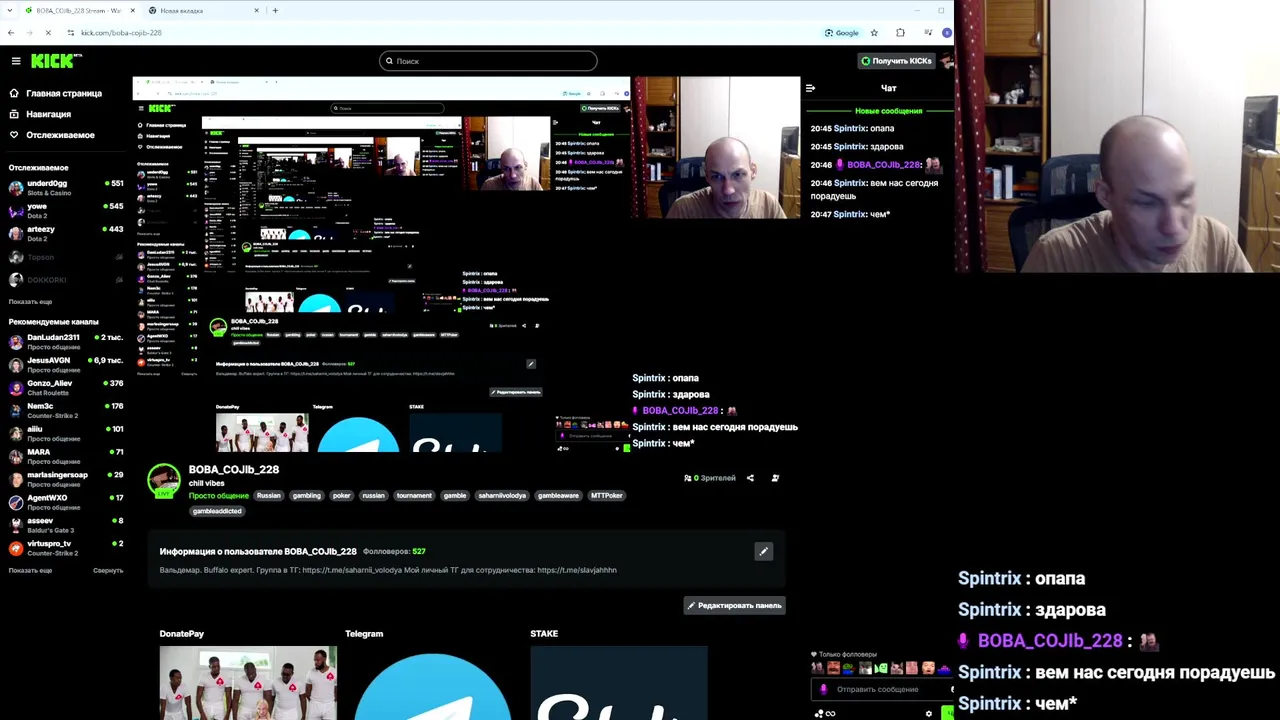This screenshot has width=1280, height=720.
Task: Open offline Topson channel
Action: point(65,257)
